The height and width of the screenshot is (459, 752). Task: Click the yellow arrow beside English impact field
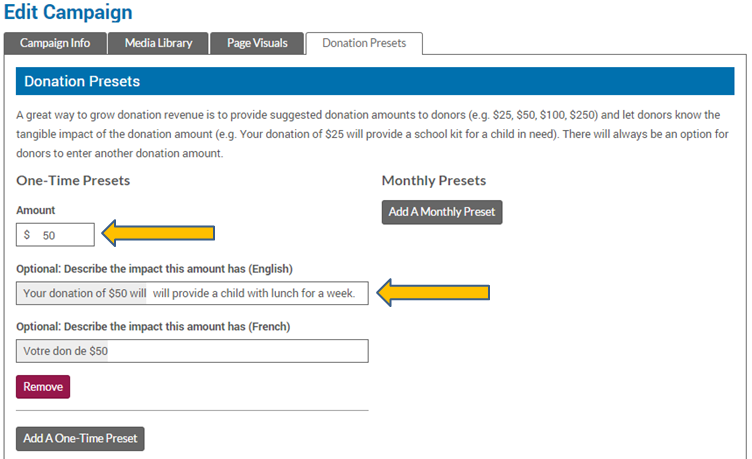(440, 293)
